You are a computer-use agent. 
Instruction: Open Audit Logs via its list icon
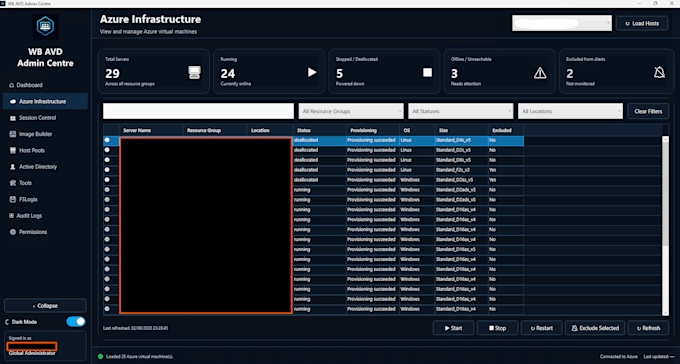click(12, 216)
